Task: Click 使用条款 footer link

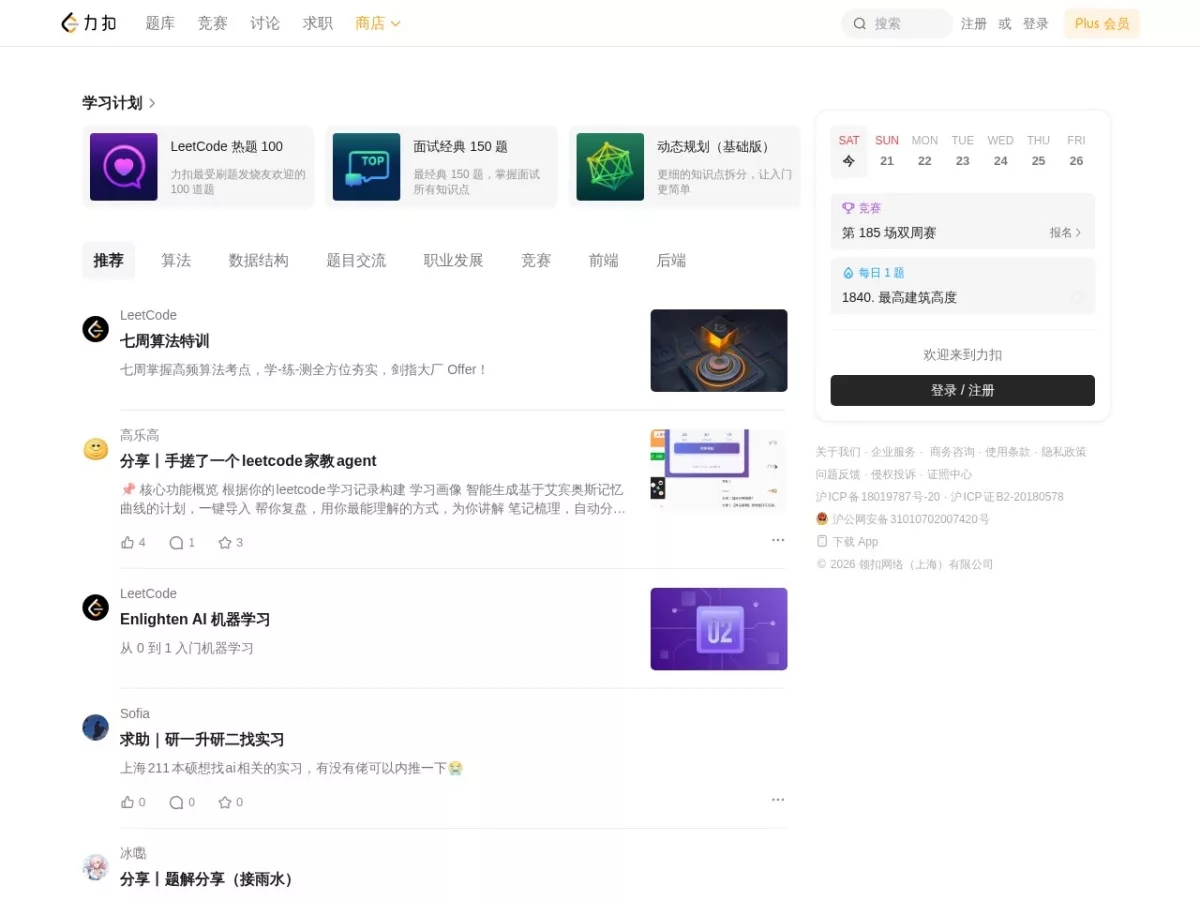Action: (x=1008, y=452)
